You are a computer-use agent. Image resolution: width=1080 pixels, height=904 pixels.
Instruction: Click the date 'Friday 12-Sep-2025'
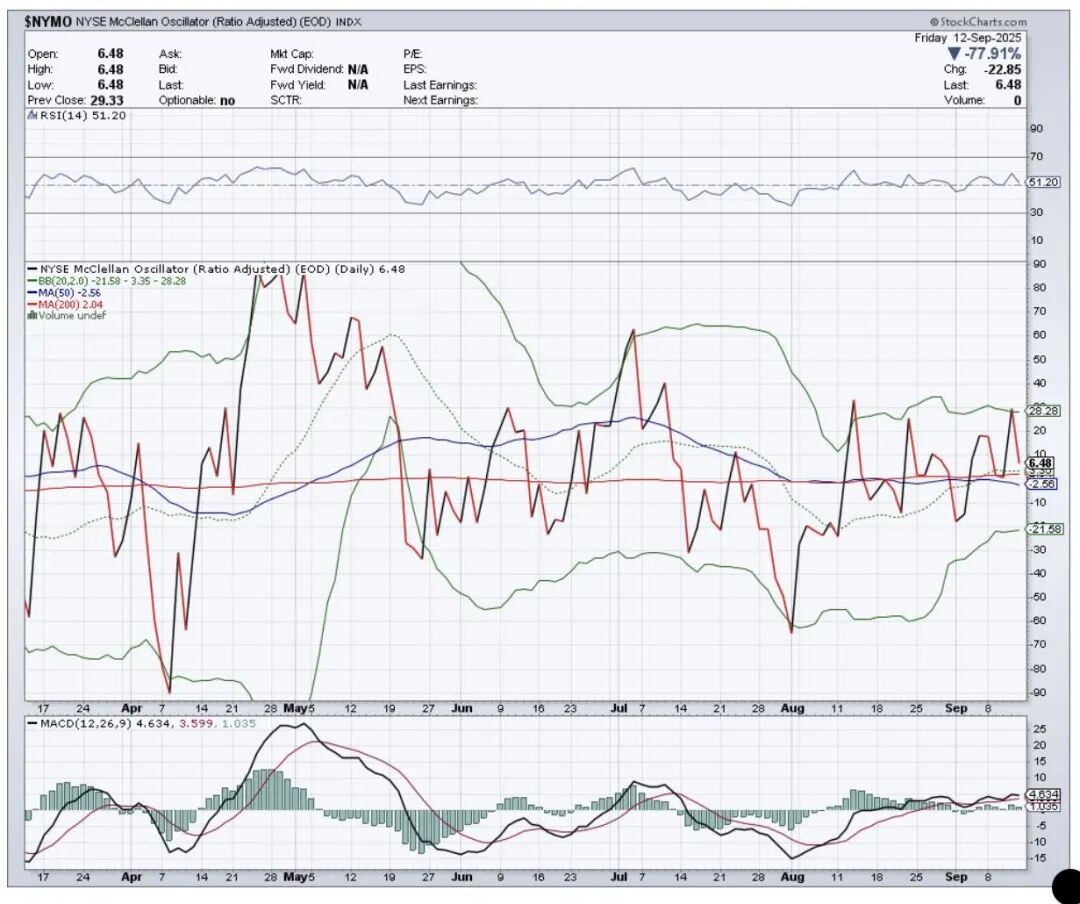(968, 38)
